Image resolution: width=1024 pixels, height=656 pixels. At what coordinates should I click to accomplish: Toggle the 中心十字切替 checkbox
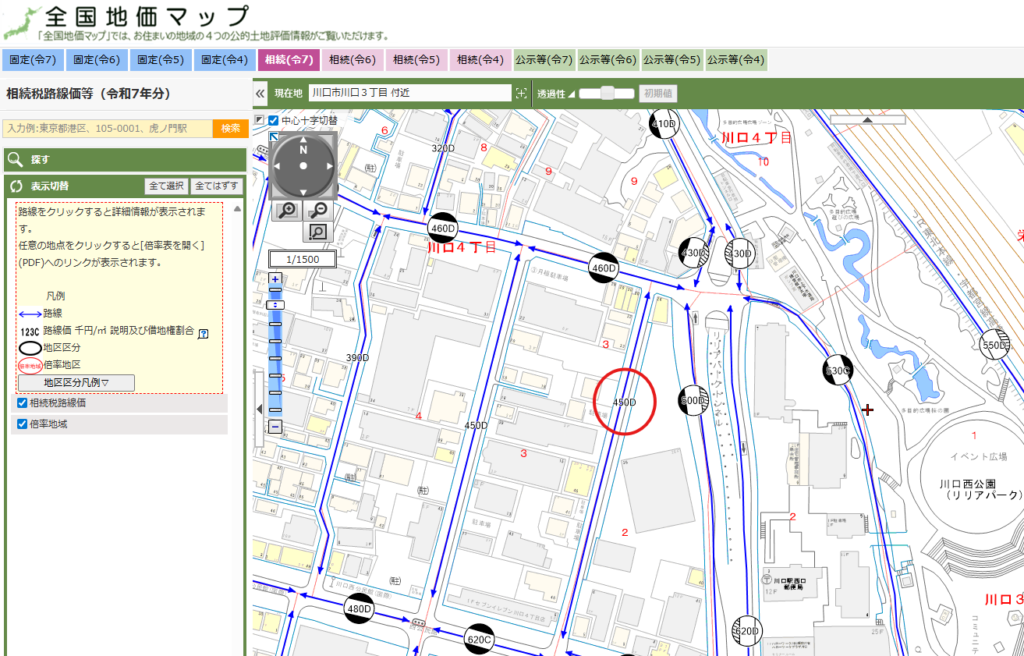(273, 120)
